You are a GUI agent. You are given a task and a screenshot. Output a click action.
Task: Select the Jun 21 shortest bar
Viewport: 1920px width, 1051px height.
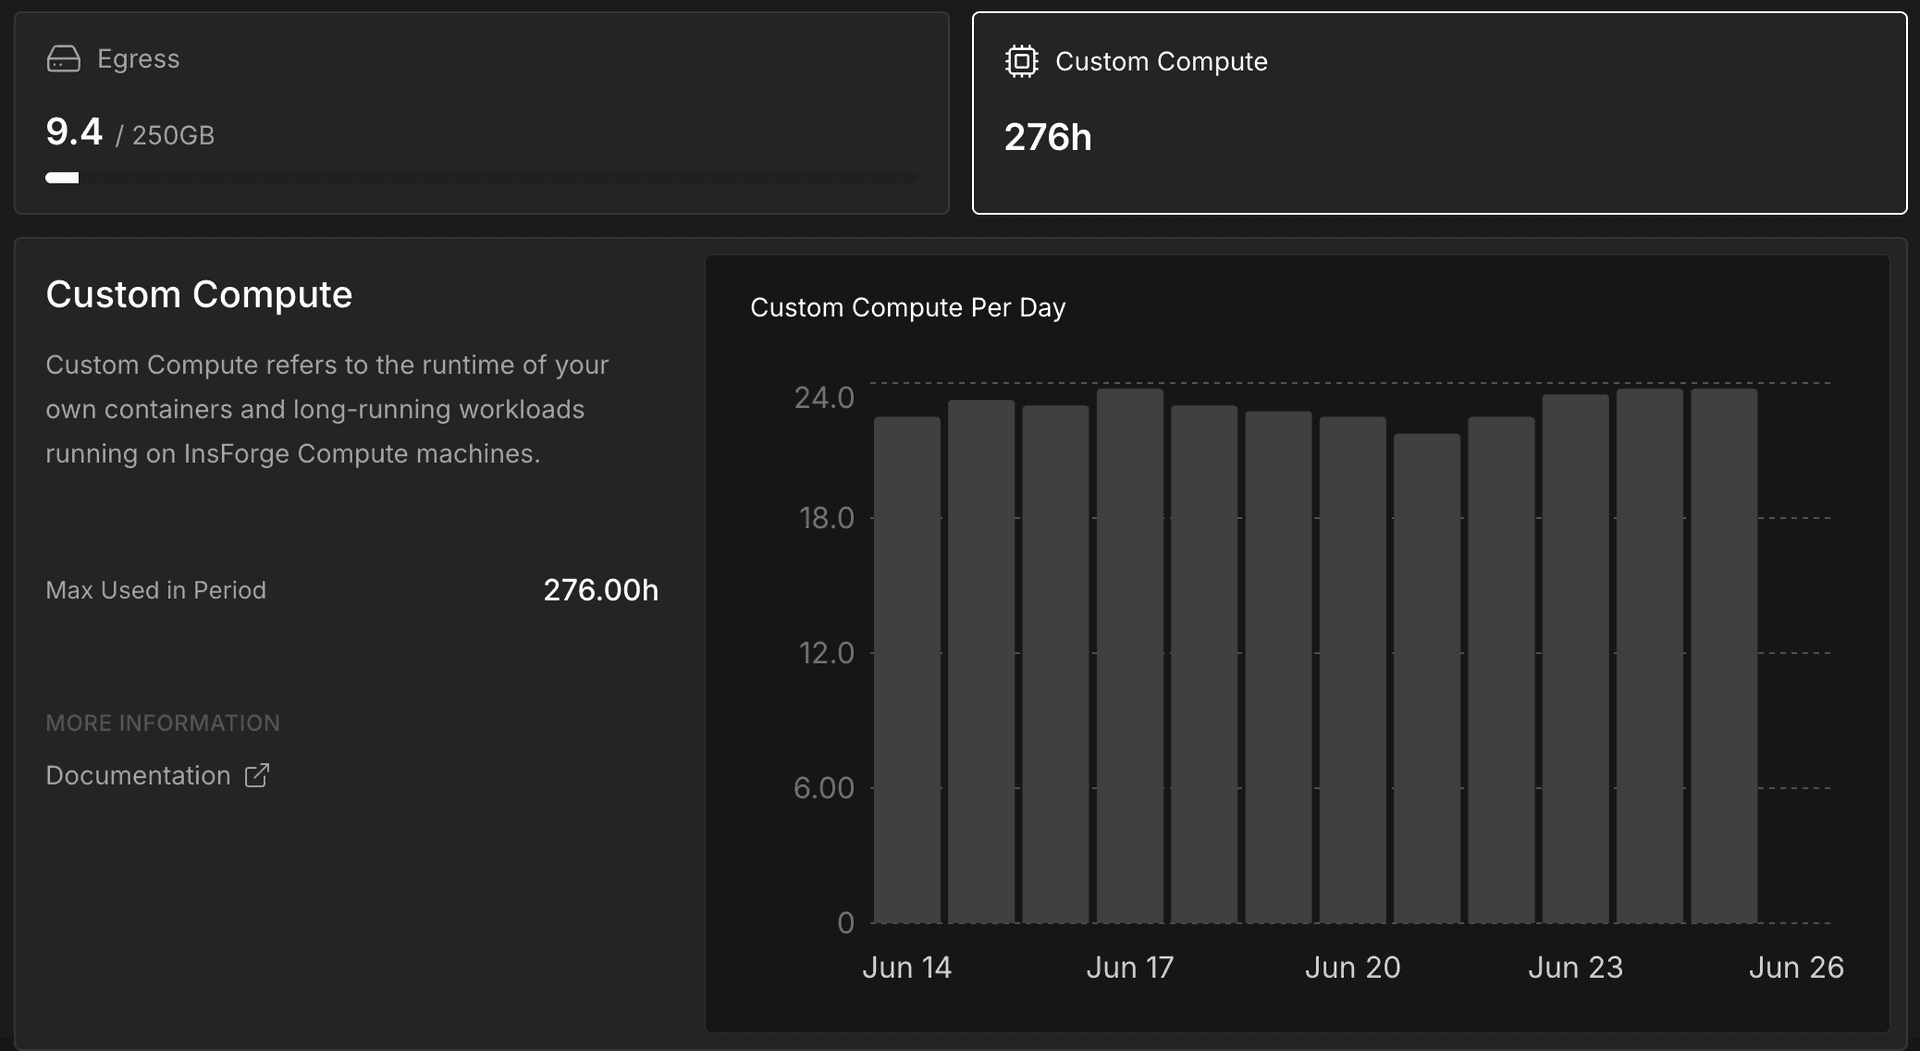coord(1427,678)
